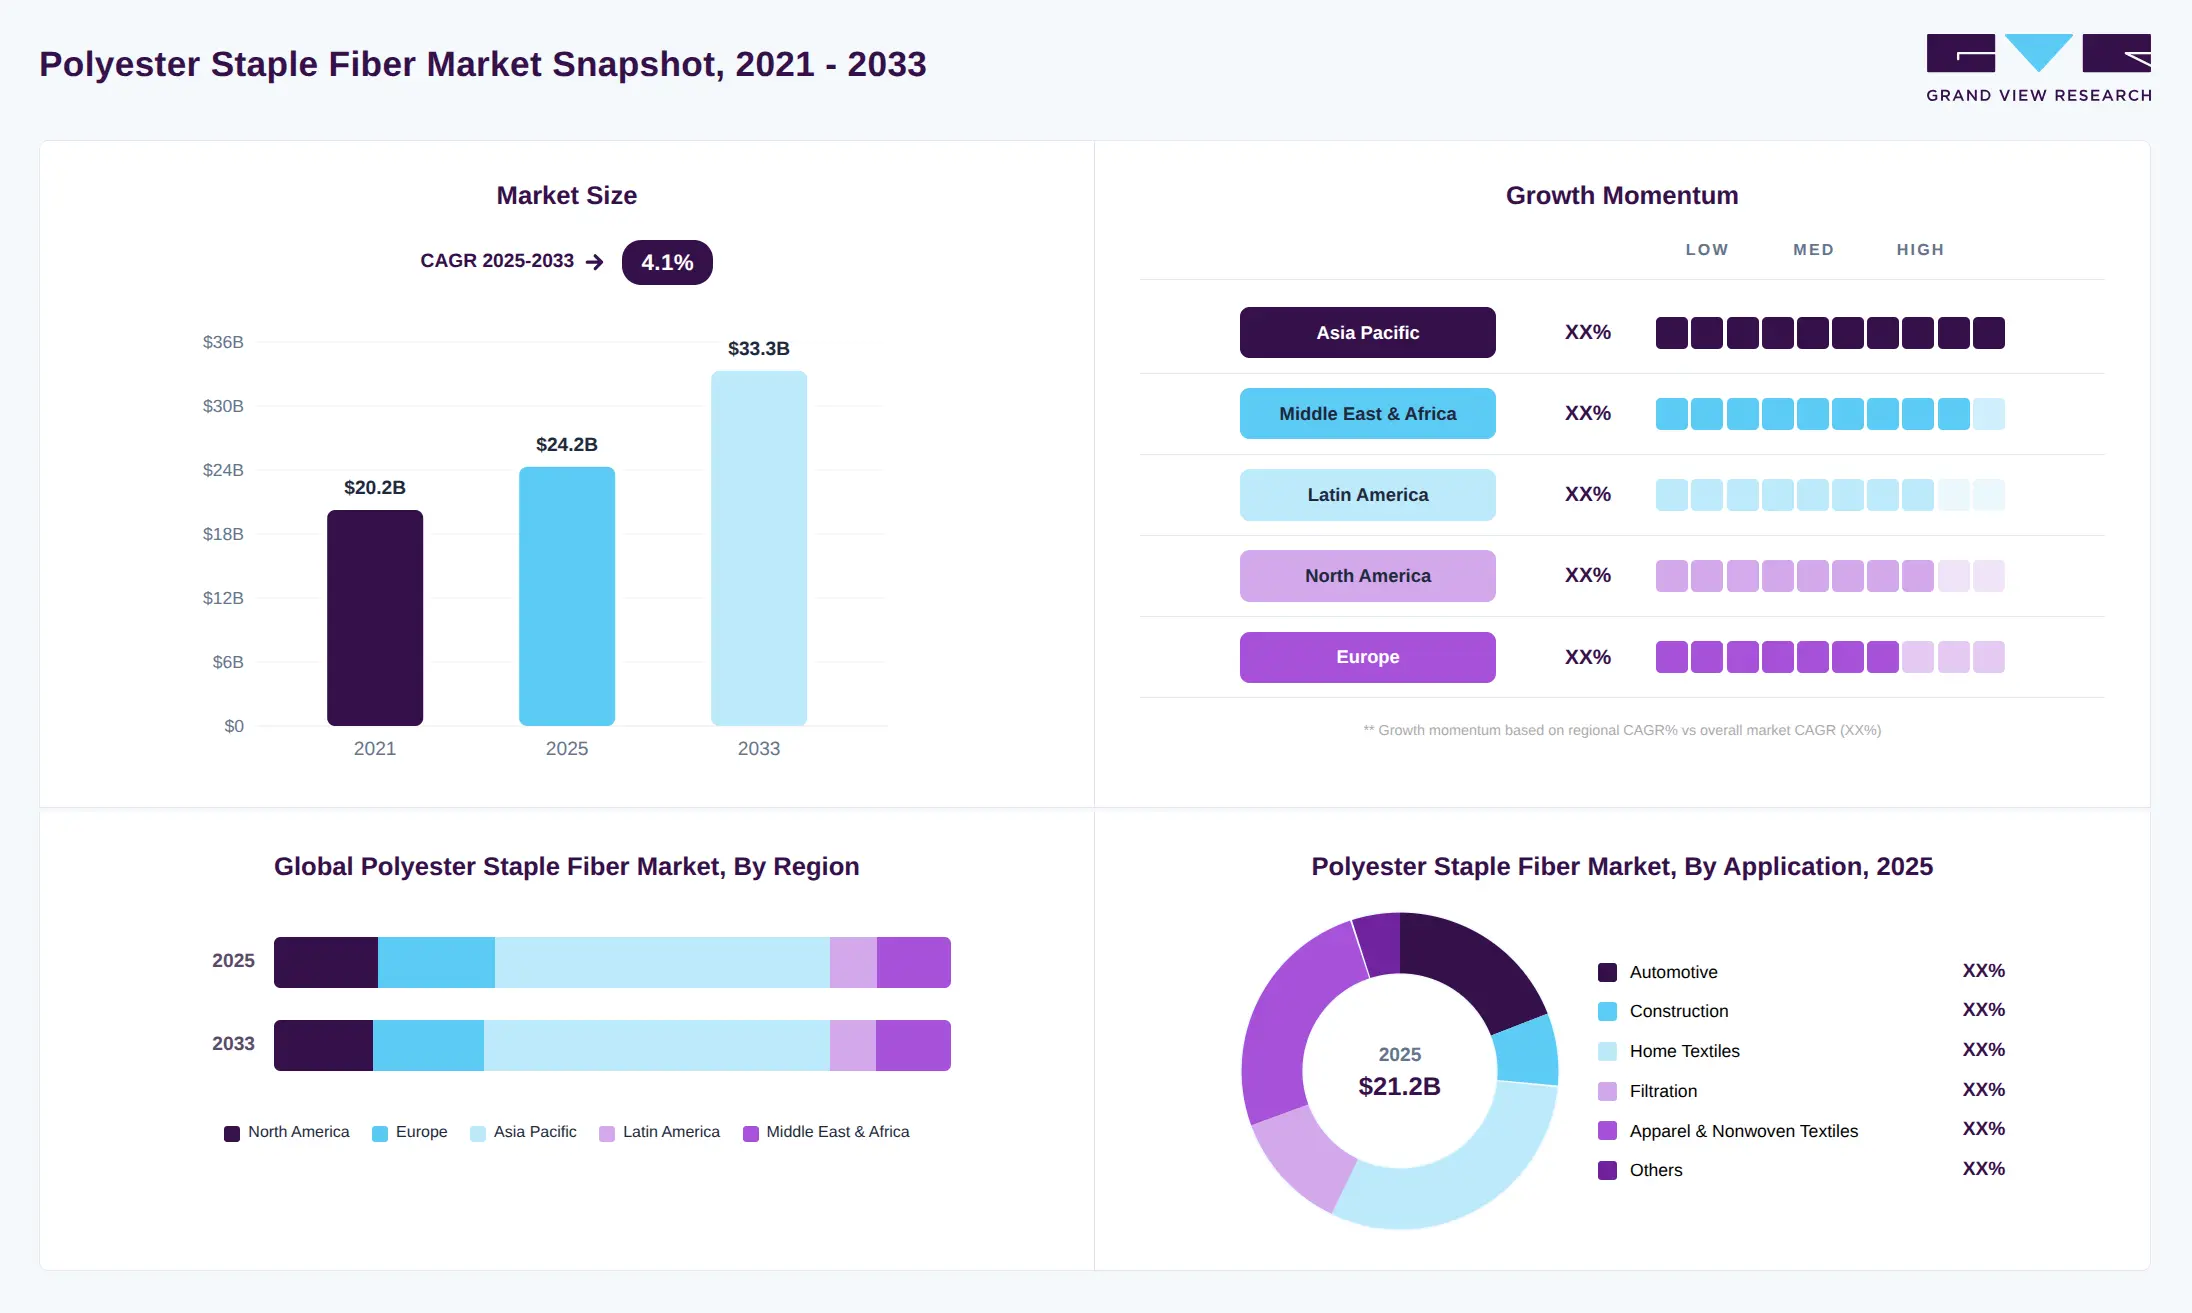Click the Automotive legend swatch
This screenshot has height=1313, width=2192.
(1608, 972)
